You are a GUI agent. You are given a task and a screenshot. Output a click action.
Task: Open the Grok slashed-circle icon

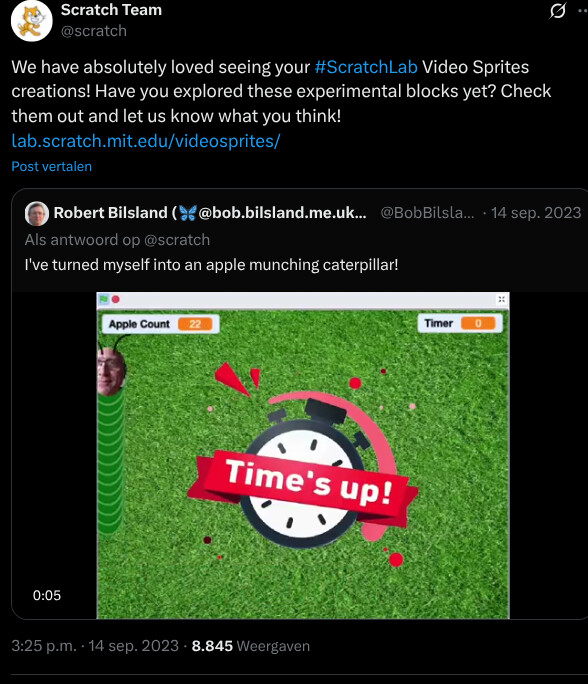(x=557, y=11)
